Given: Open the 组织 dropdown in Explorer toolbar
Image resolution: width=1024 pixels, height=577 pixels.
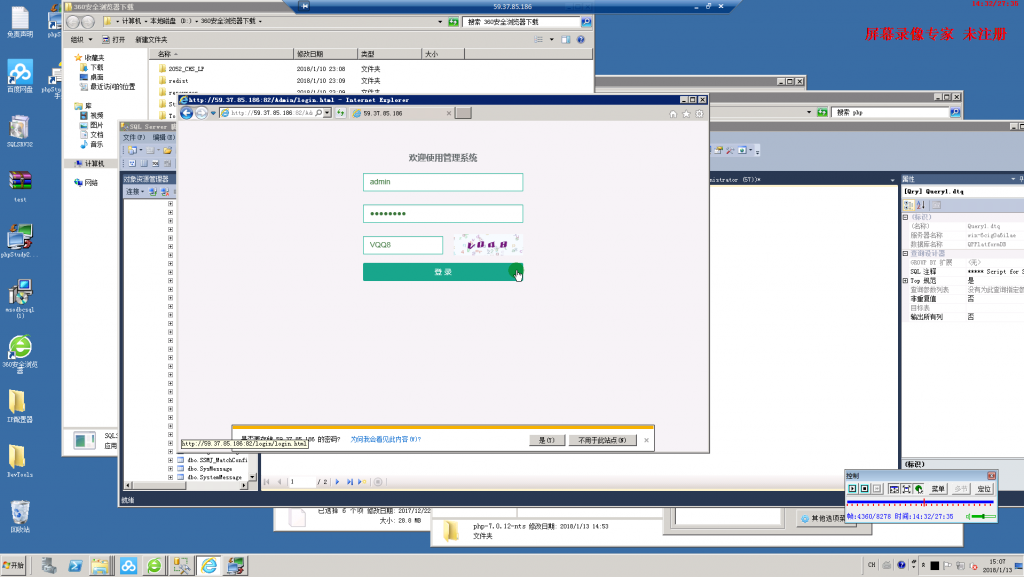Looking at the screenshot, I should coord(79,39).
